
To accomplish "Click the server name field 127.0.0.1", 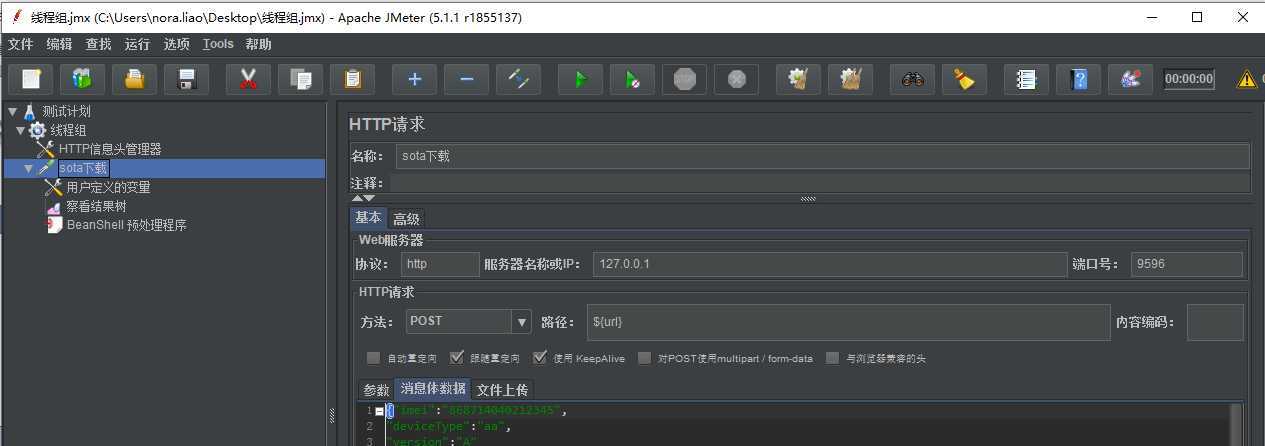I will pyautogui.click(x=830, y=264).
